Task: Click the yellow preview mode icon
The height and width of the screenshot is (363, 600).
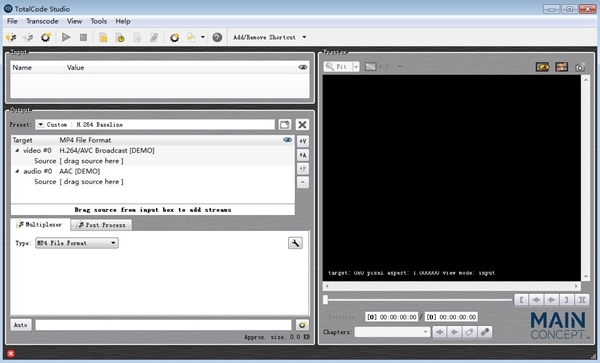Action: pyautogui.click(x=542, y=67)
